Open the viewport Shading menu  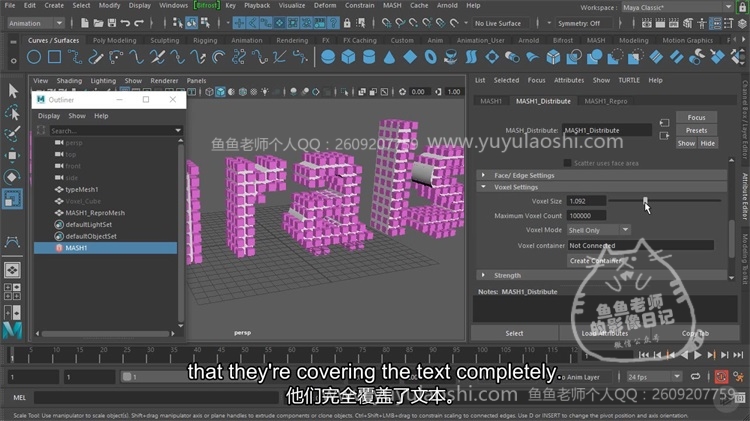click(69, 80)
